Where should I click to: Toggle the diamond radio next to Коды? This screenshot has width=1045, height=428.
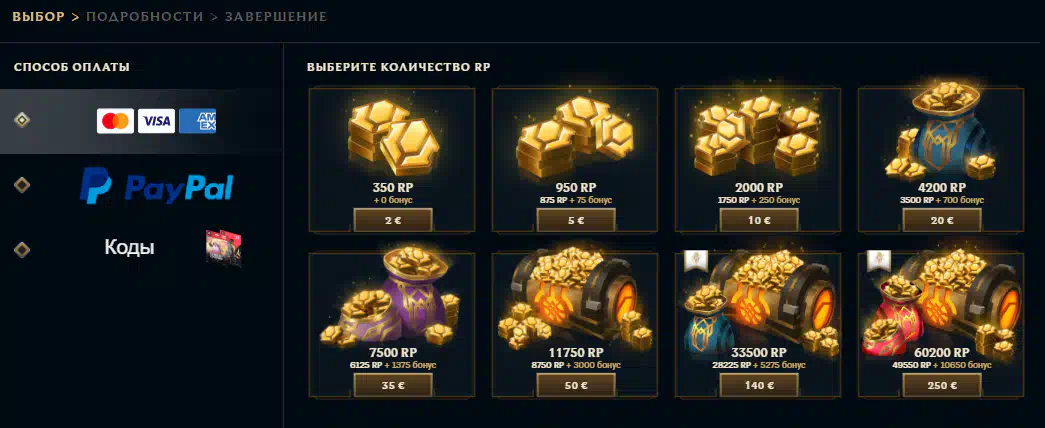(x=22, y=249)
